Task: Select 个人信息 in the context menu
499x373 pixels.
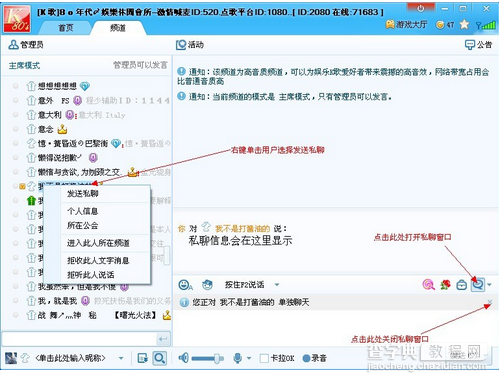Action: (82, 211)
